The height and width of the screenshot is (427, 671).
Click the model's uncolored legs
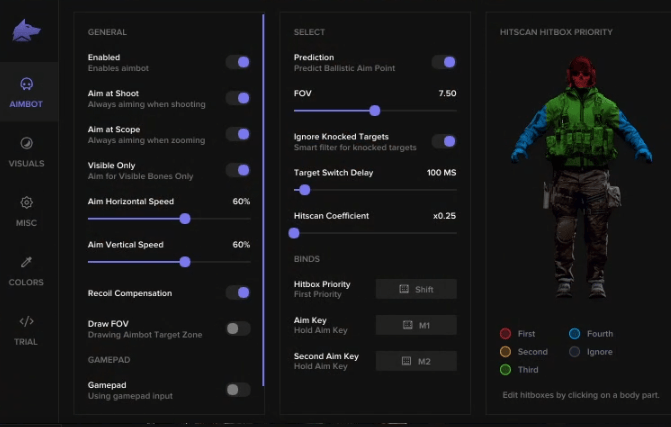pos(580,231)
